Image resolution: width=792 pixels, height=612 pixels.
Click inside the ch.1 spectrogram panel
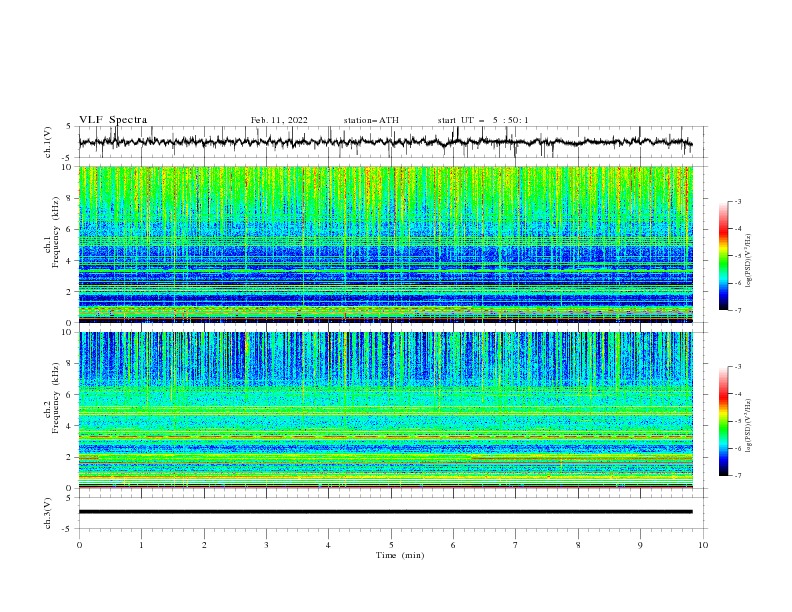(385, 244)
